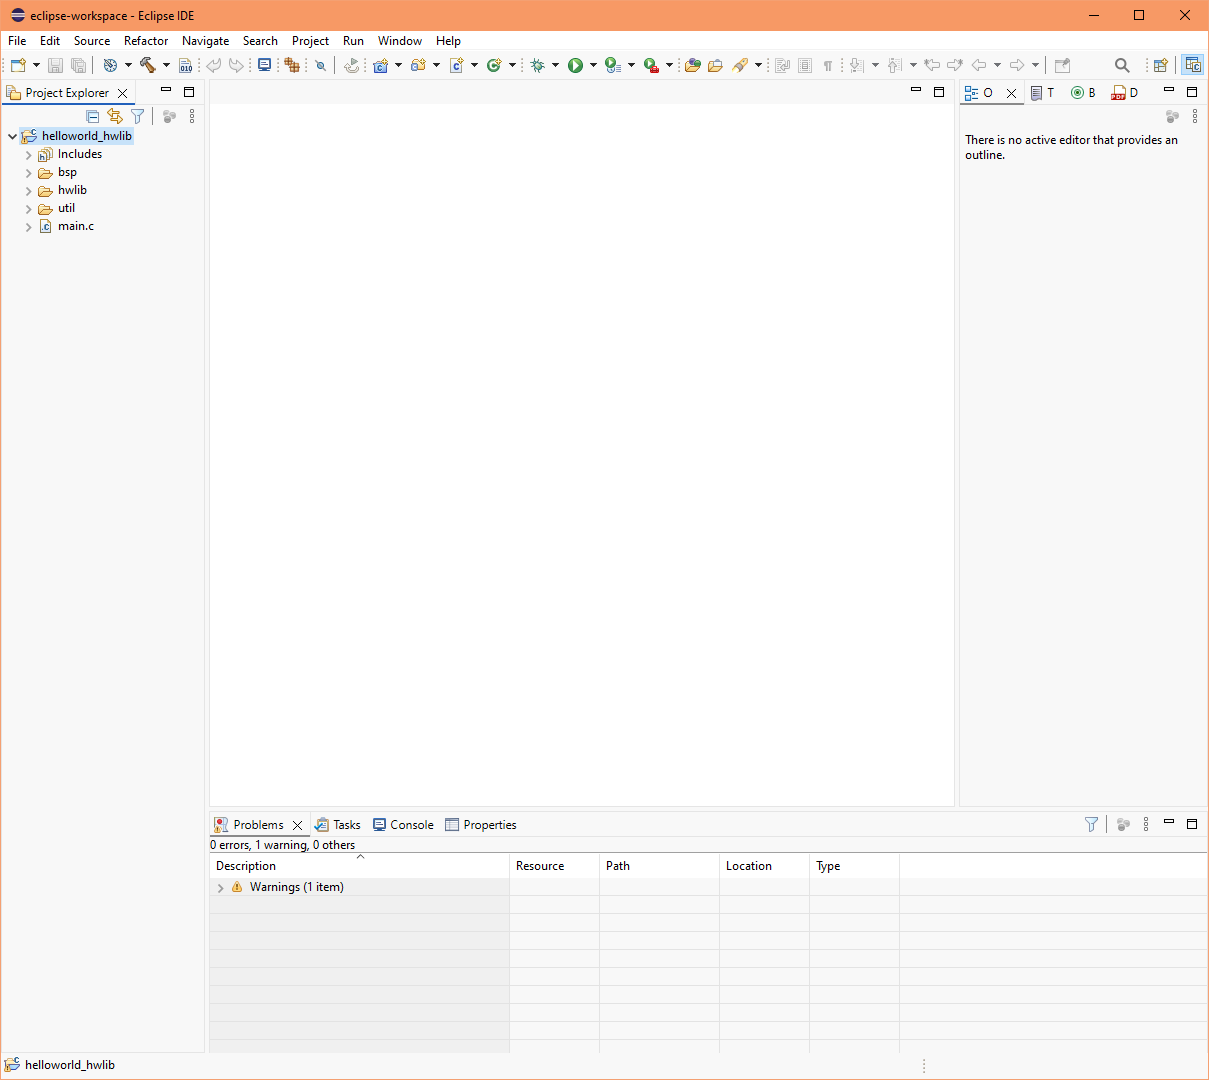Click the New C/C++ Project icon

click(380, 65)
